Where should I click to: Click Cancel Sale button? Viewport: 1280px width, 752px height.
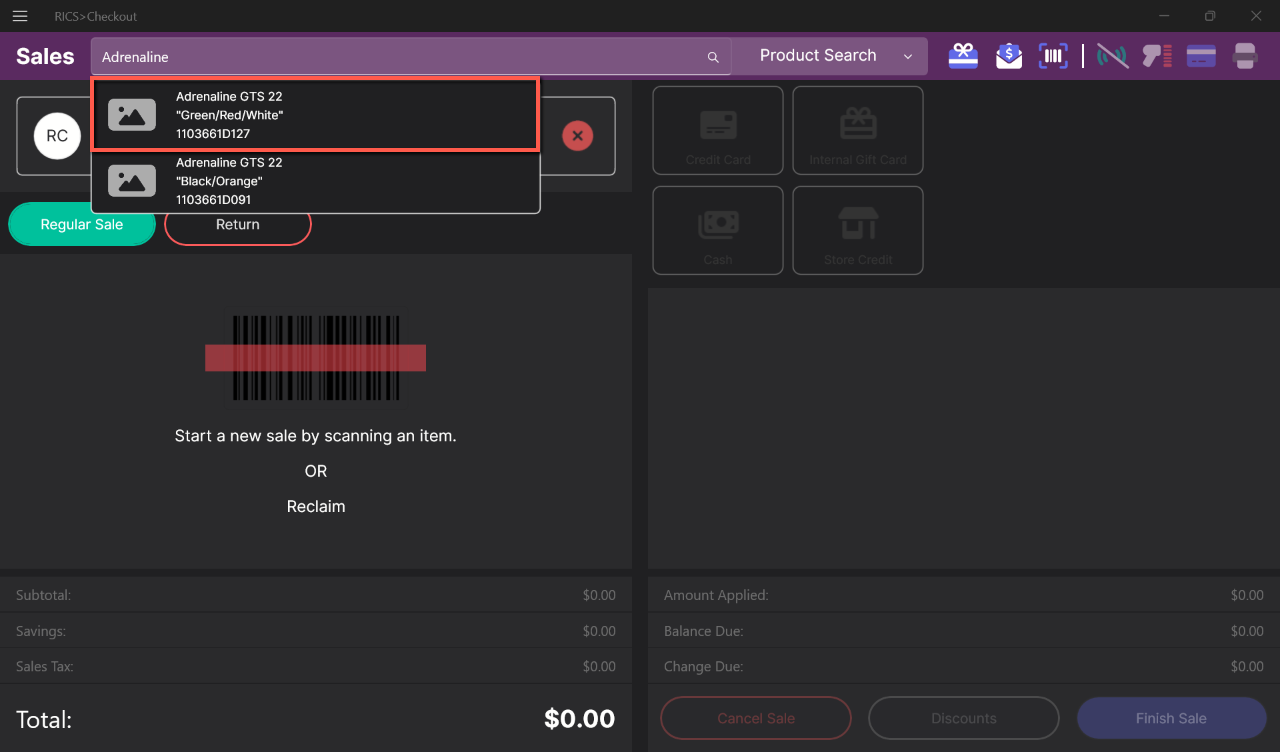(x=756, y=718)
